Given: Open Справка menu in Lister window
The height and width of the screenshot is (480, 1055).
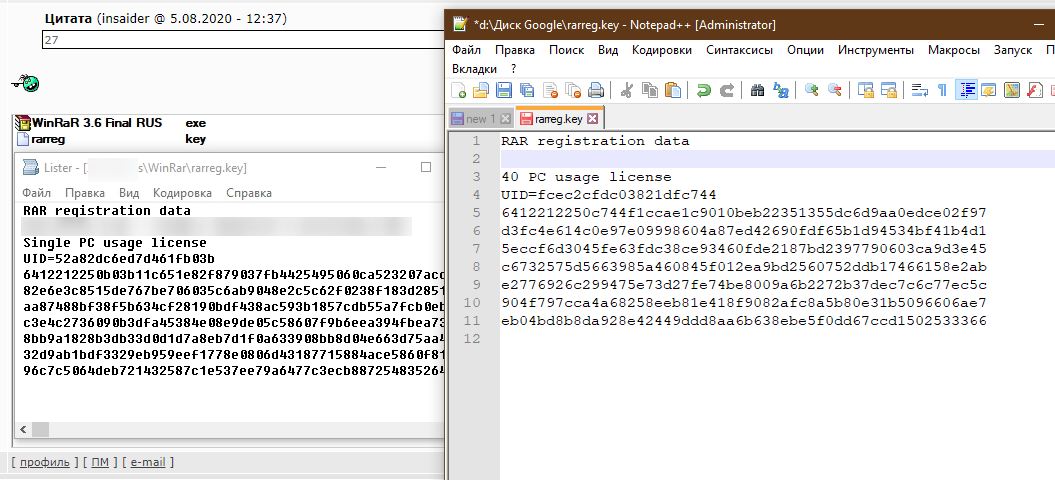Looking at the screenshot, I should click(x=249, y=193).
